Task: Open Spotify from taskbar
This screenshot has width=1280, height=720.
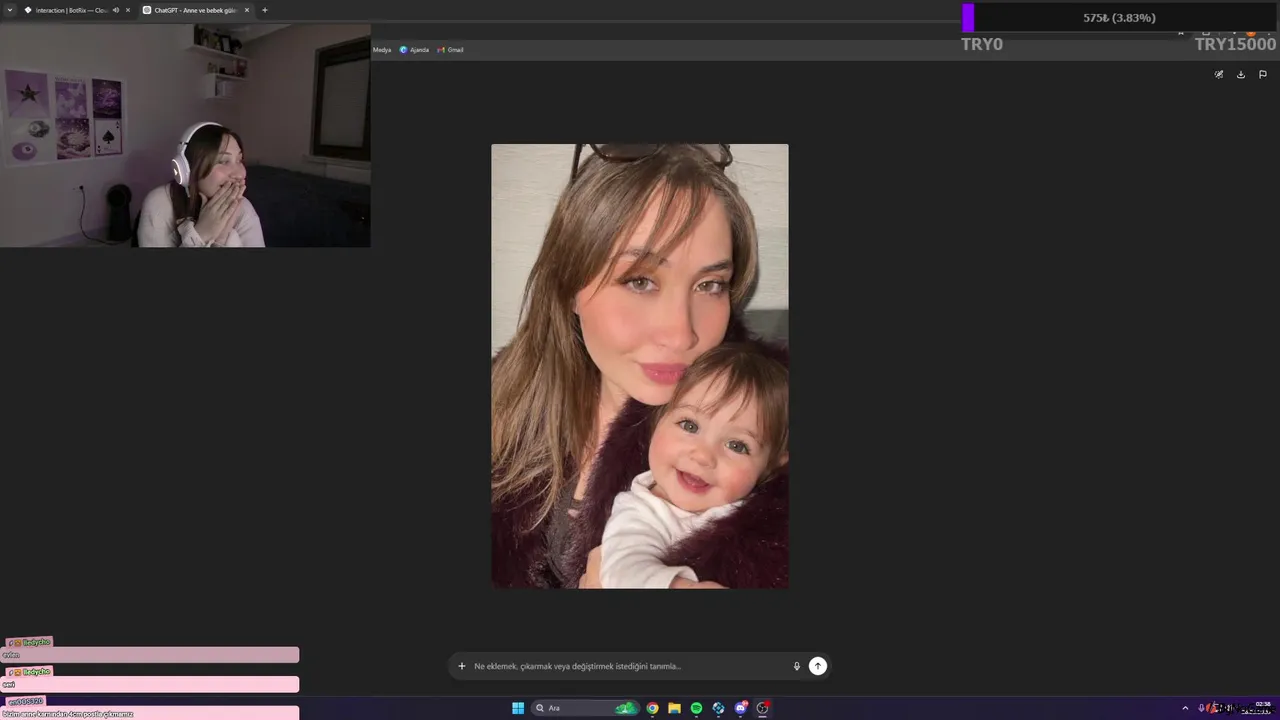Action: 696,708
